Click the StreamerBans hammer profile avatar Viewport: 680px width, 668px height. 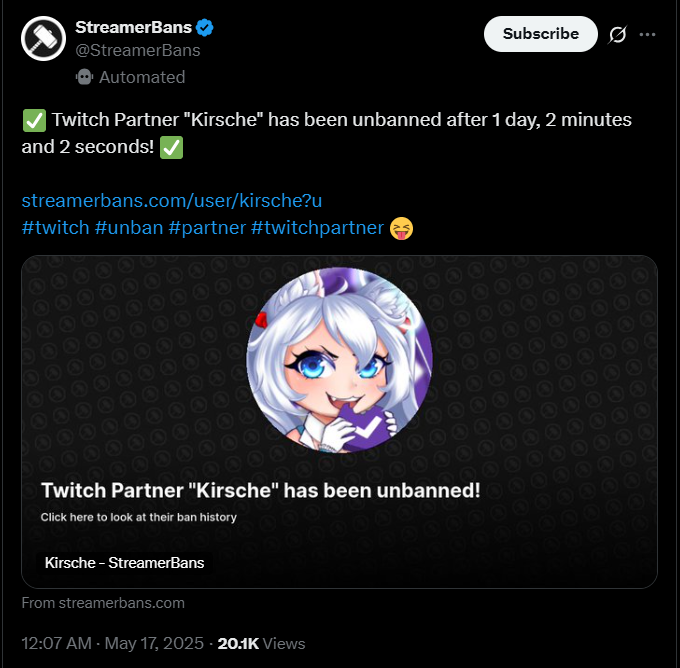point(44,38)
